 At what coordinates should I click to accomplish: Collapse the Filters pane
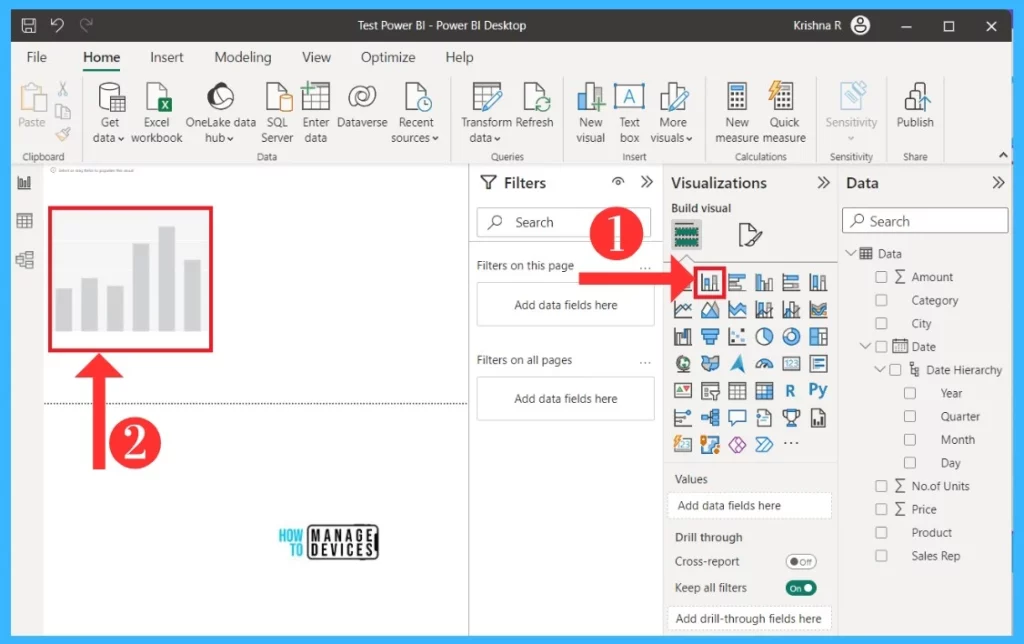[x=647, y=182]
